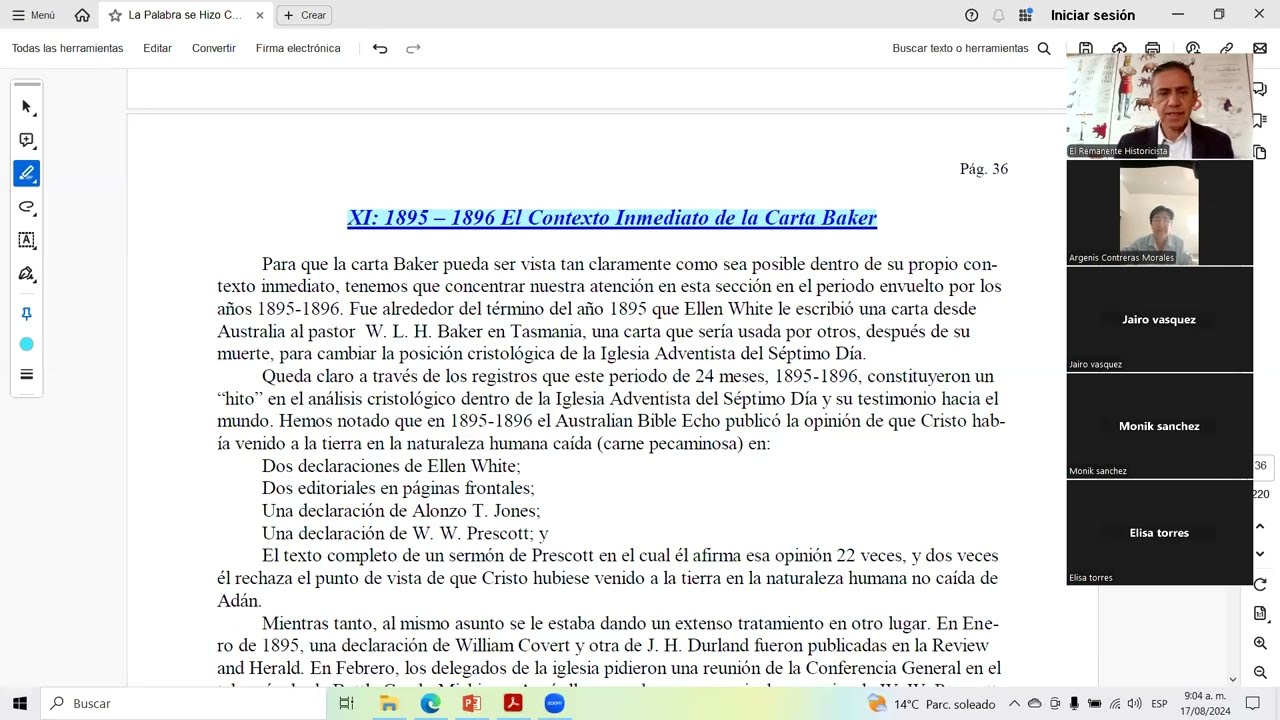Image resolution: width=1280 pixels, height=720 pixels.
Task: Open the weather widget 14°C Parc. soleado
Action: pyautogui.click(x=932, y=704)
